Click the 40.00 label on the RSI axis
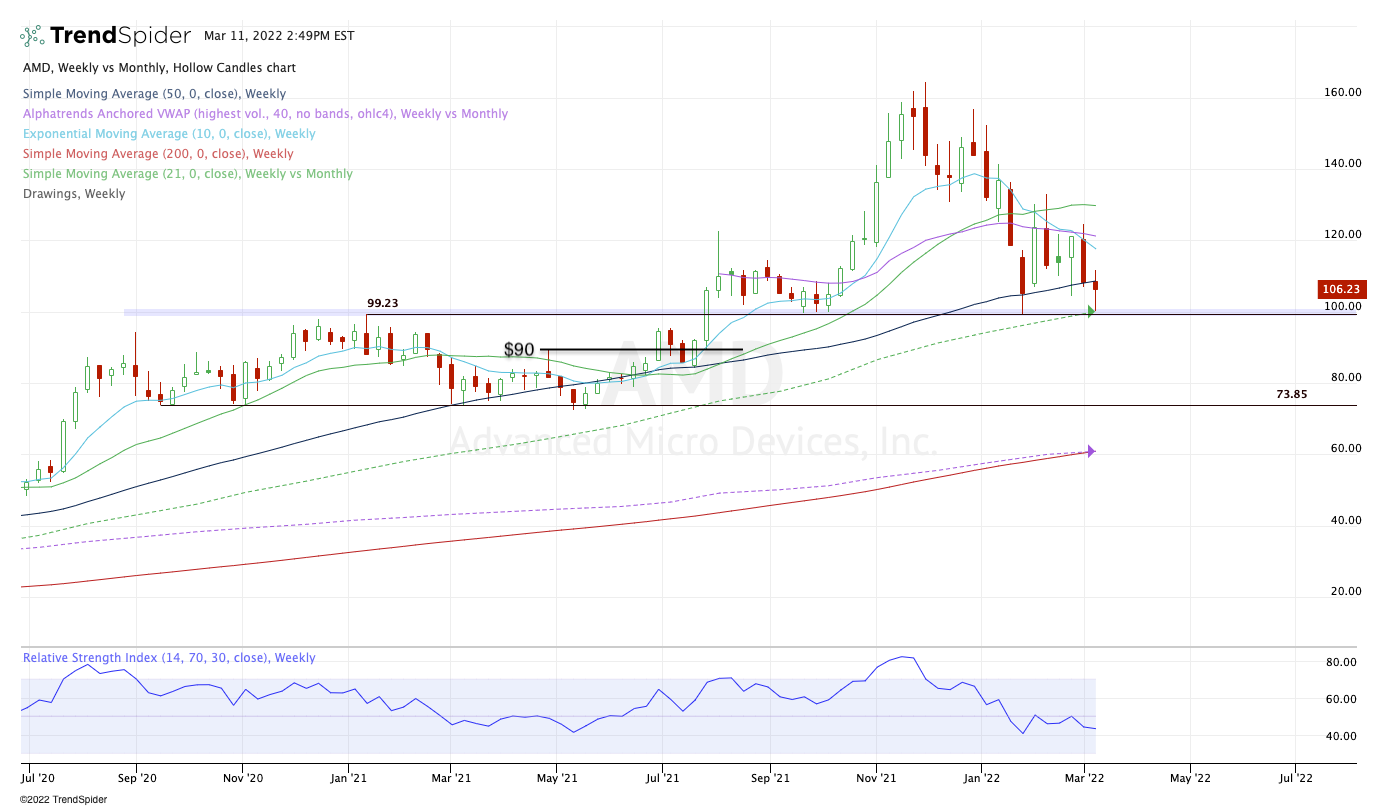The width and height of the screenshot is (1387, 809). point(1342,736)
